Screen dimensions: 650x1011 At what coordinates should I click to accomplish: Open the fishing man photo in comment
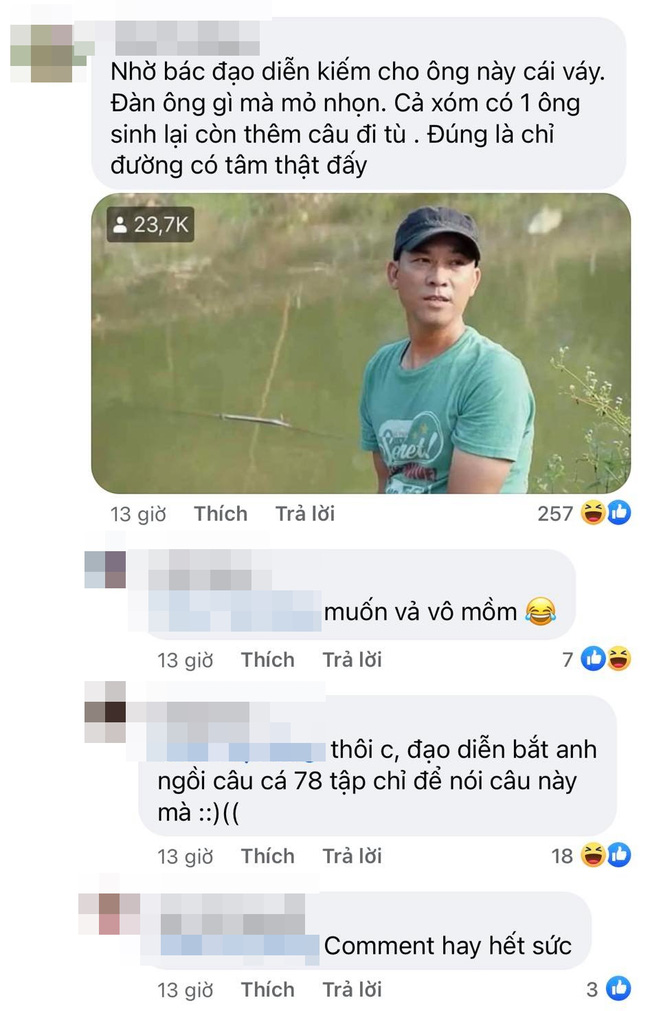point(360,344)
